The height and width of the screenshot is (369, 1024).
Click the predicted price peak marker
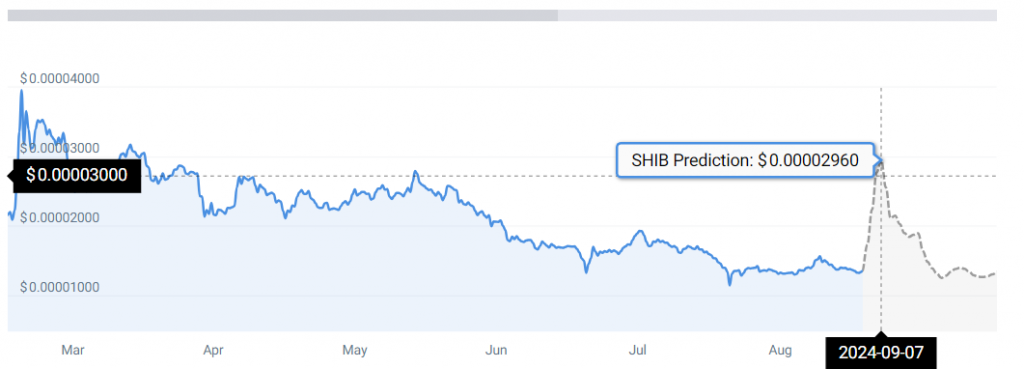pos(880,161)
